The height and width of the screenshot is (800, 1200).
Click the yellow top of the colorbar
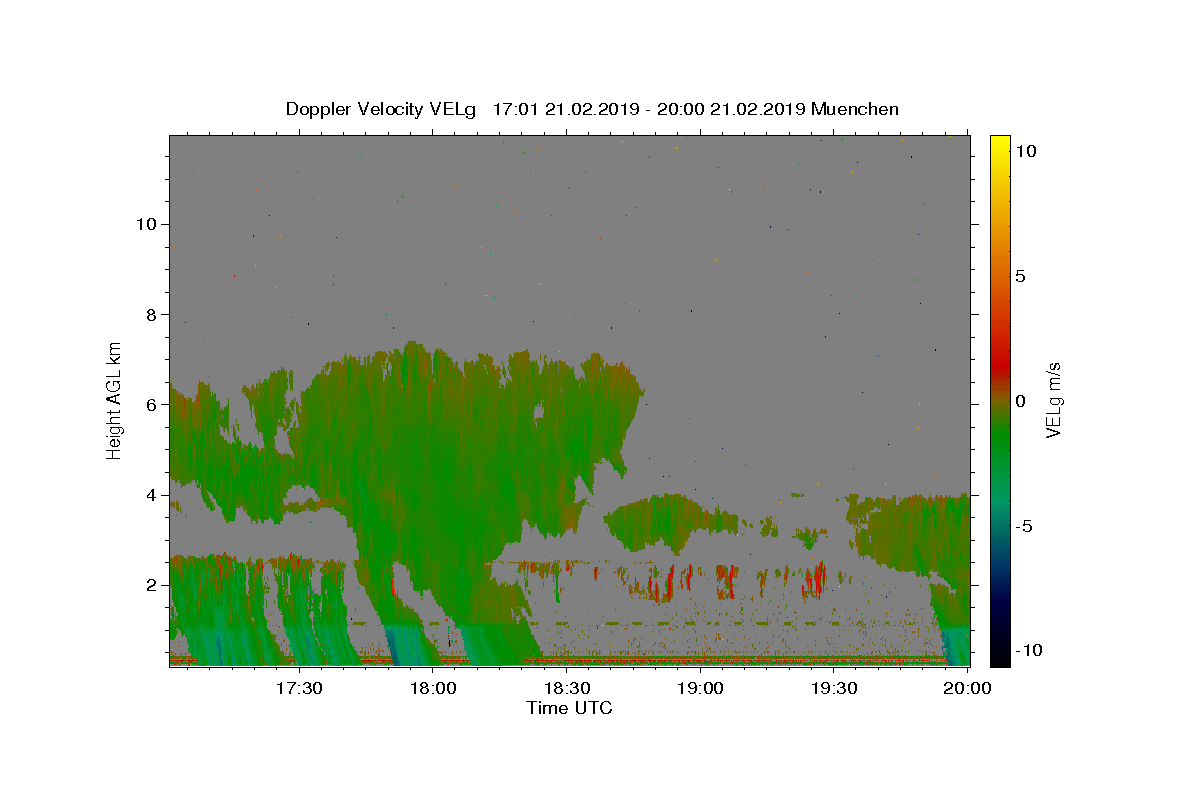999,143
